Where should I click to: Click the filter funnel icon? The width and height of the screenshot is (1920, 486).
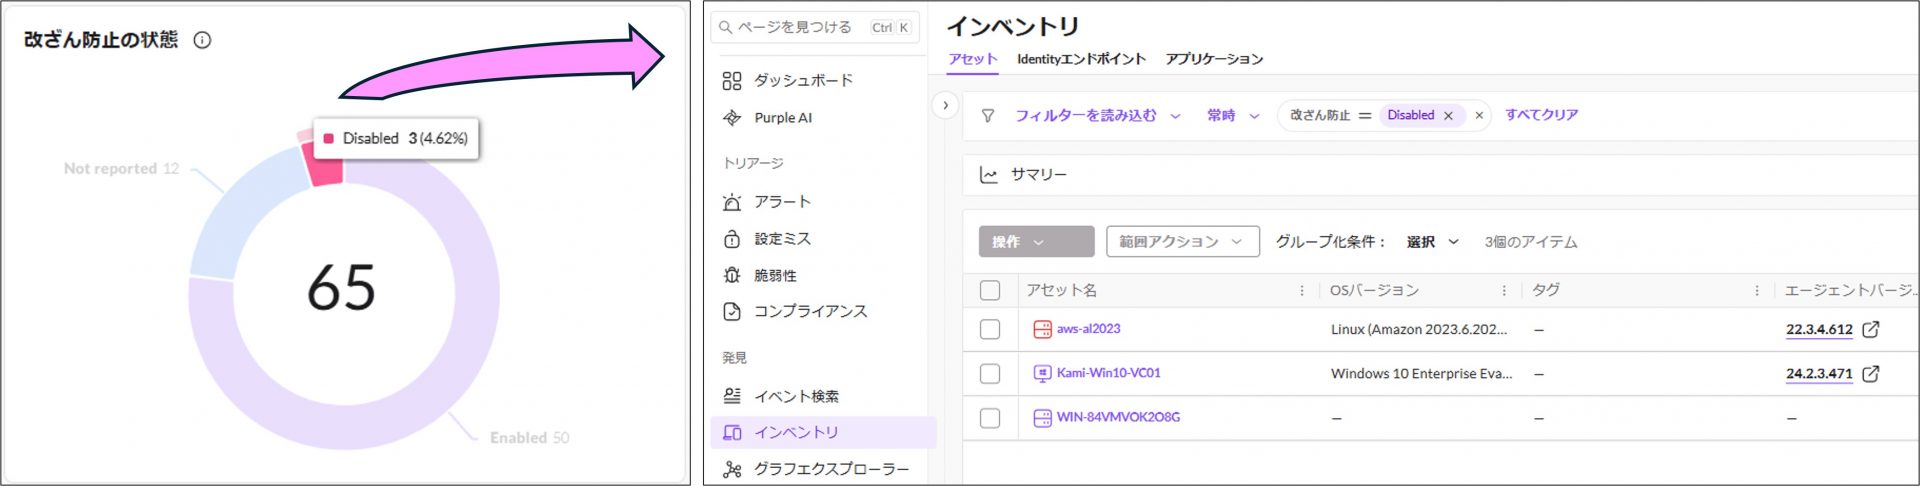coord(988,116)
